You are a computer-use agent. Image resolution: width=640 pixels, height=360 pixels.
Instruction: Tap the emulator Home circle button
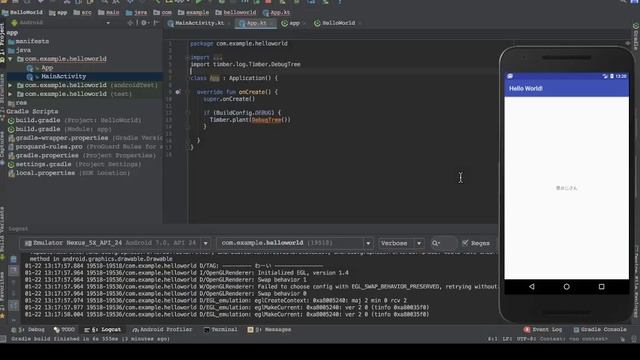[566, 287]
